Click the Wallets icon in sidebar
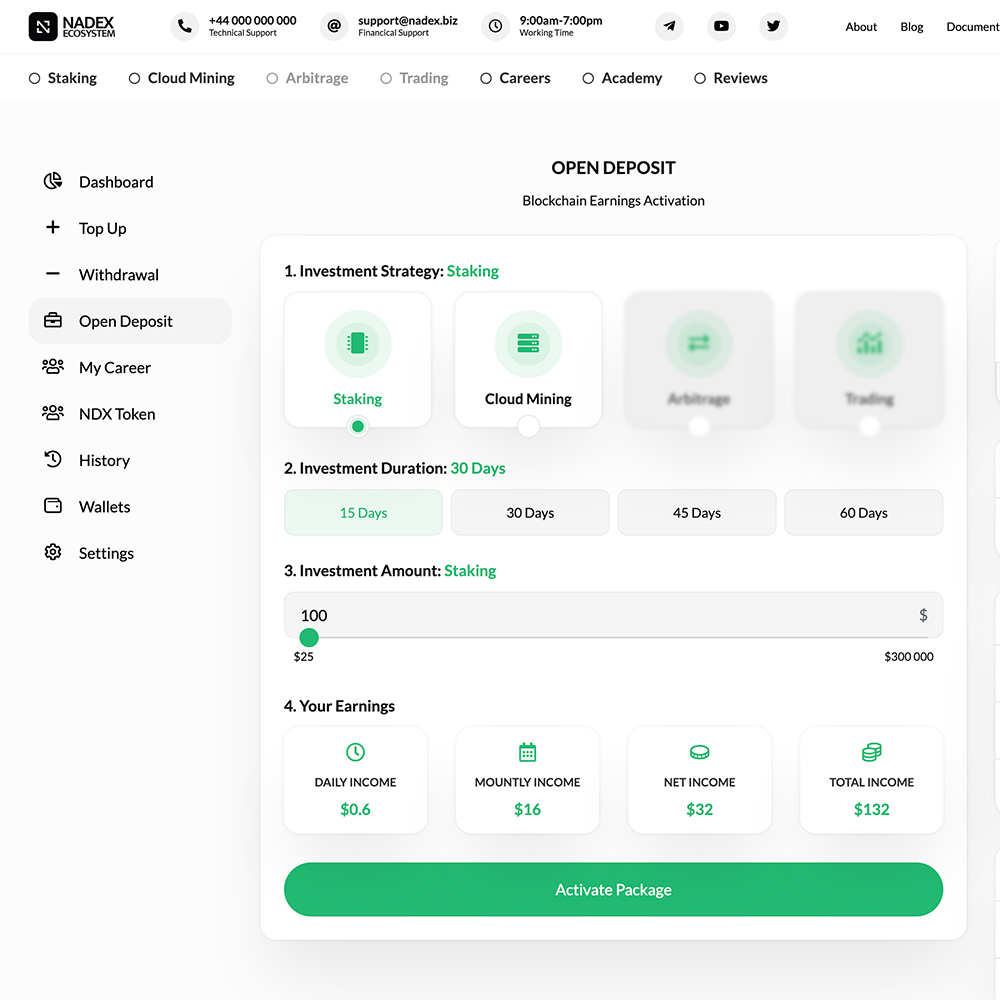The image size is (1000, 1000). coord(53,506)
